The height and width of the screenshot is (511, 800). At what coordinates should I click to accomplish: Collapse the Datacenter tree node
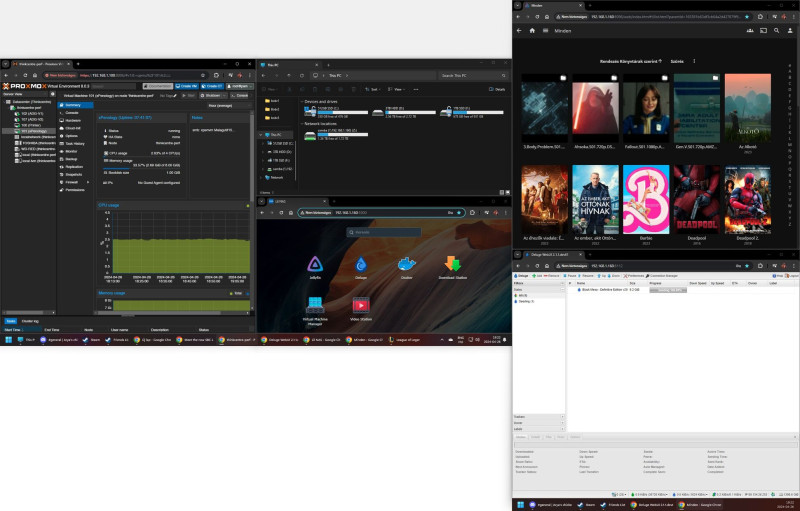tap(4, 102)
